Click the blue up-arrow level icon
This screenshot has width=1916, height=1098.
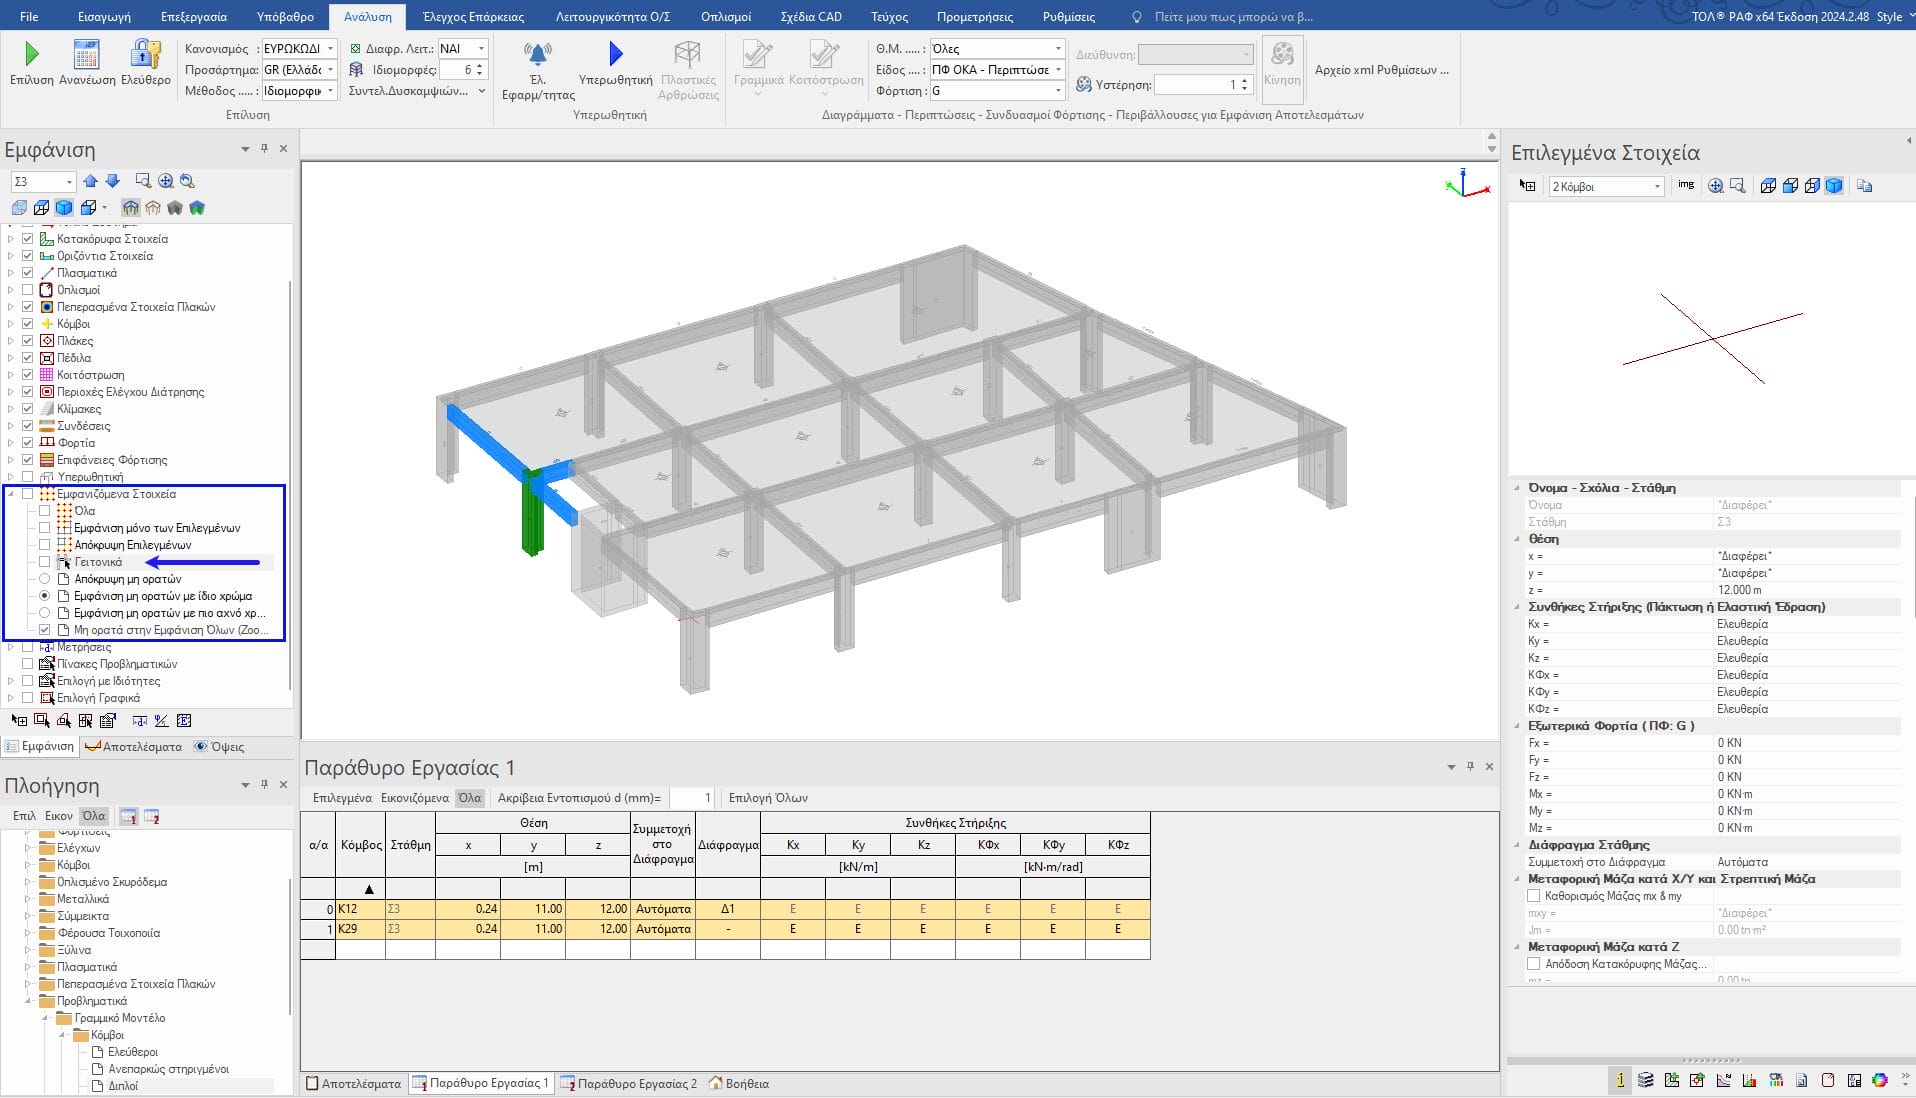coord(91,181)
